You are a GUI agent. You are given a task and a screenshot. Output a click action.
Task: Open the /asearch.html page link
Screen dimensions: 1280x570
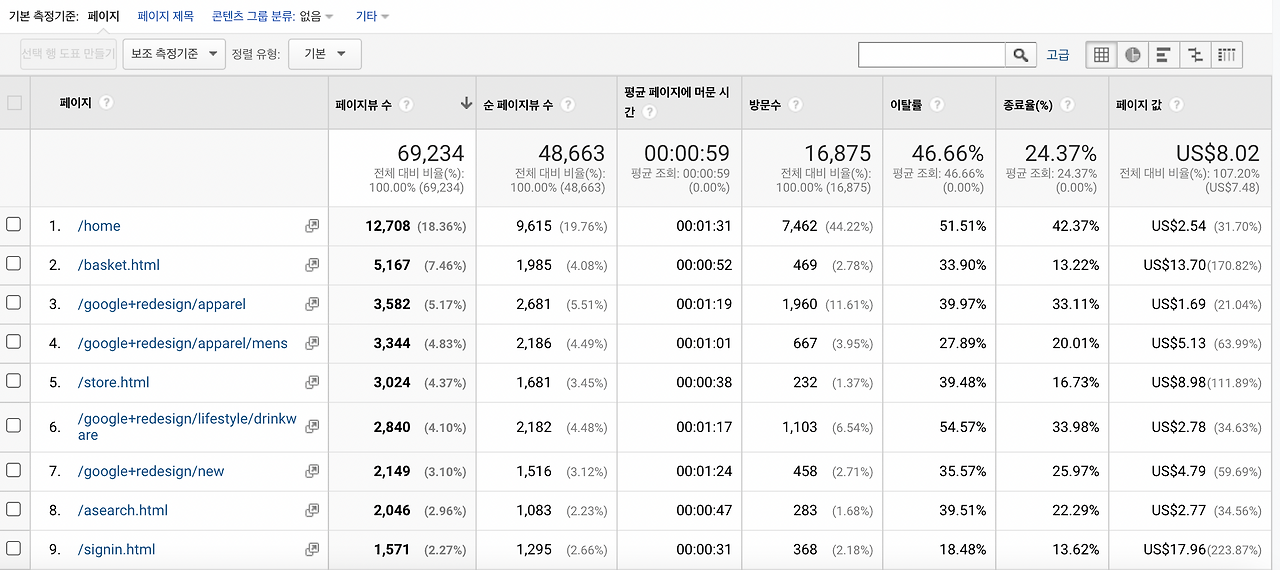123,510
